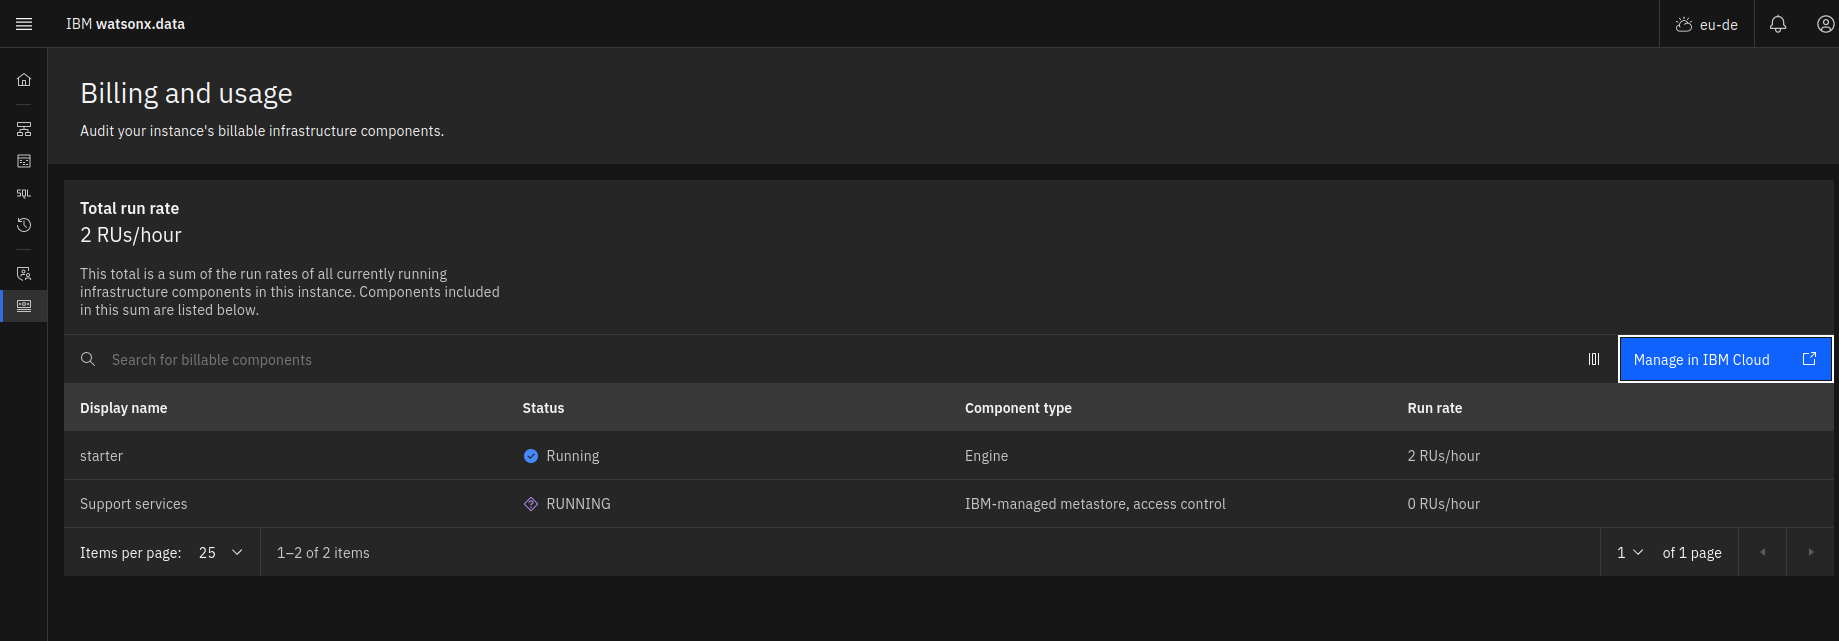Click the search magnifier icon

tap(88, 359)
